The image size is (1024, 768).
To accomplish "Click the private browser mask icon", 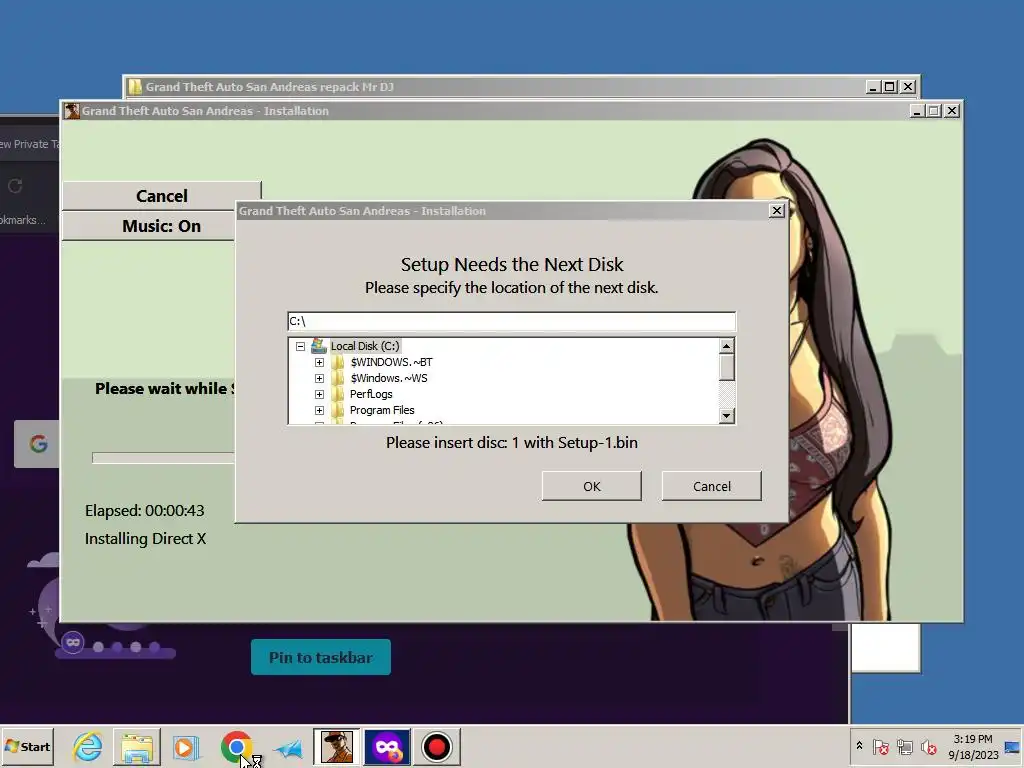I will [73, 643].
